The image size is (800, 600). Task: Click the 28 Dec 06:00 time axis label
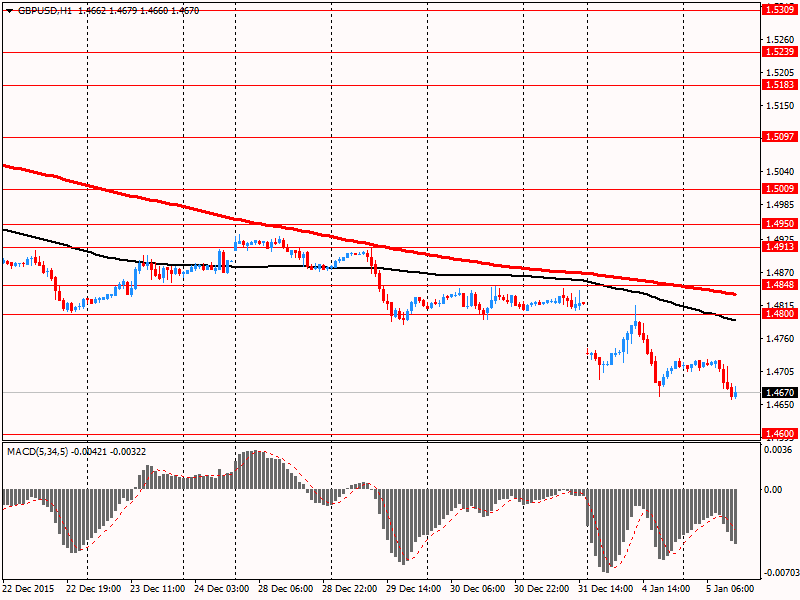[x=286, y=588]
